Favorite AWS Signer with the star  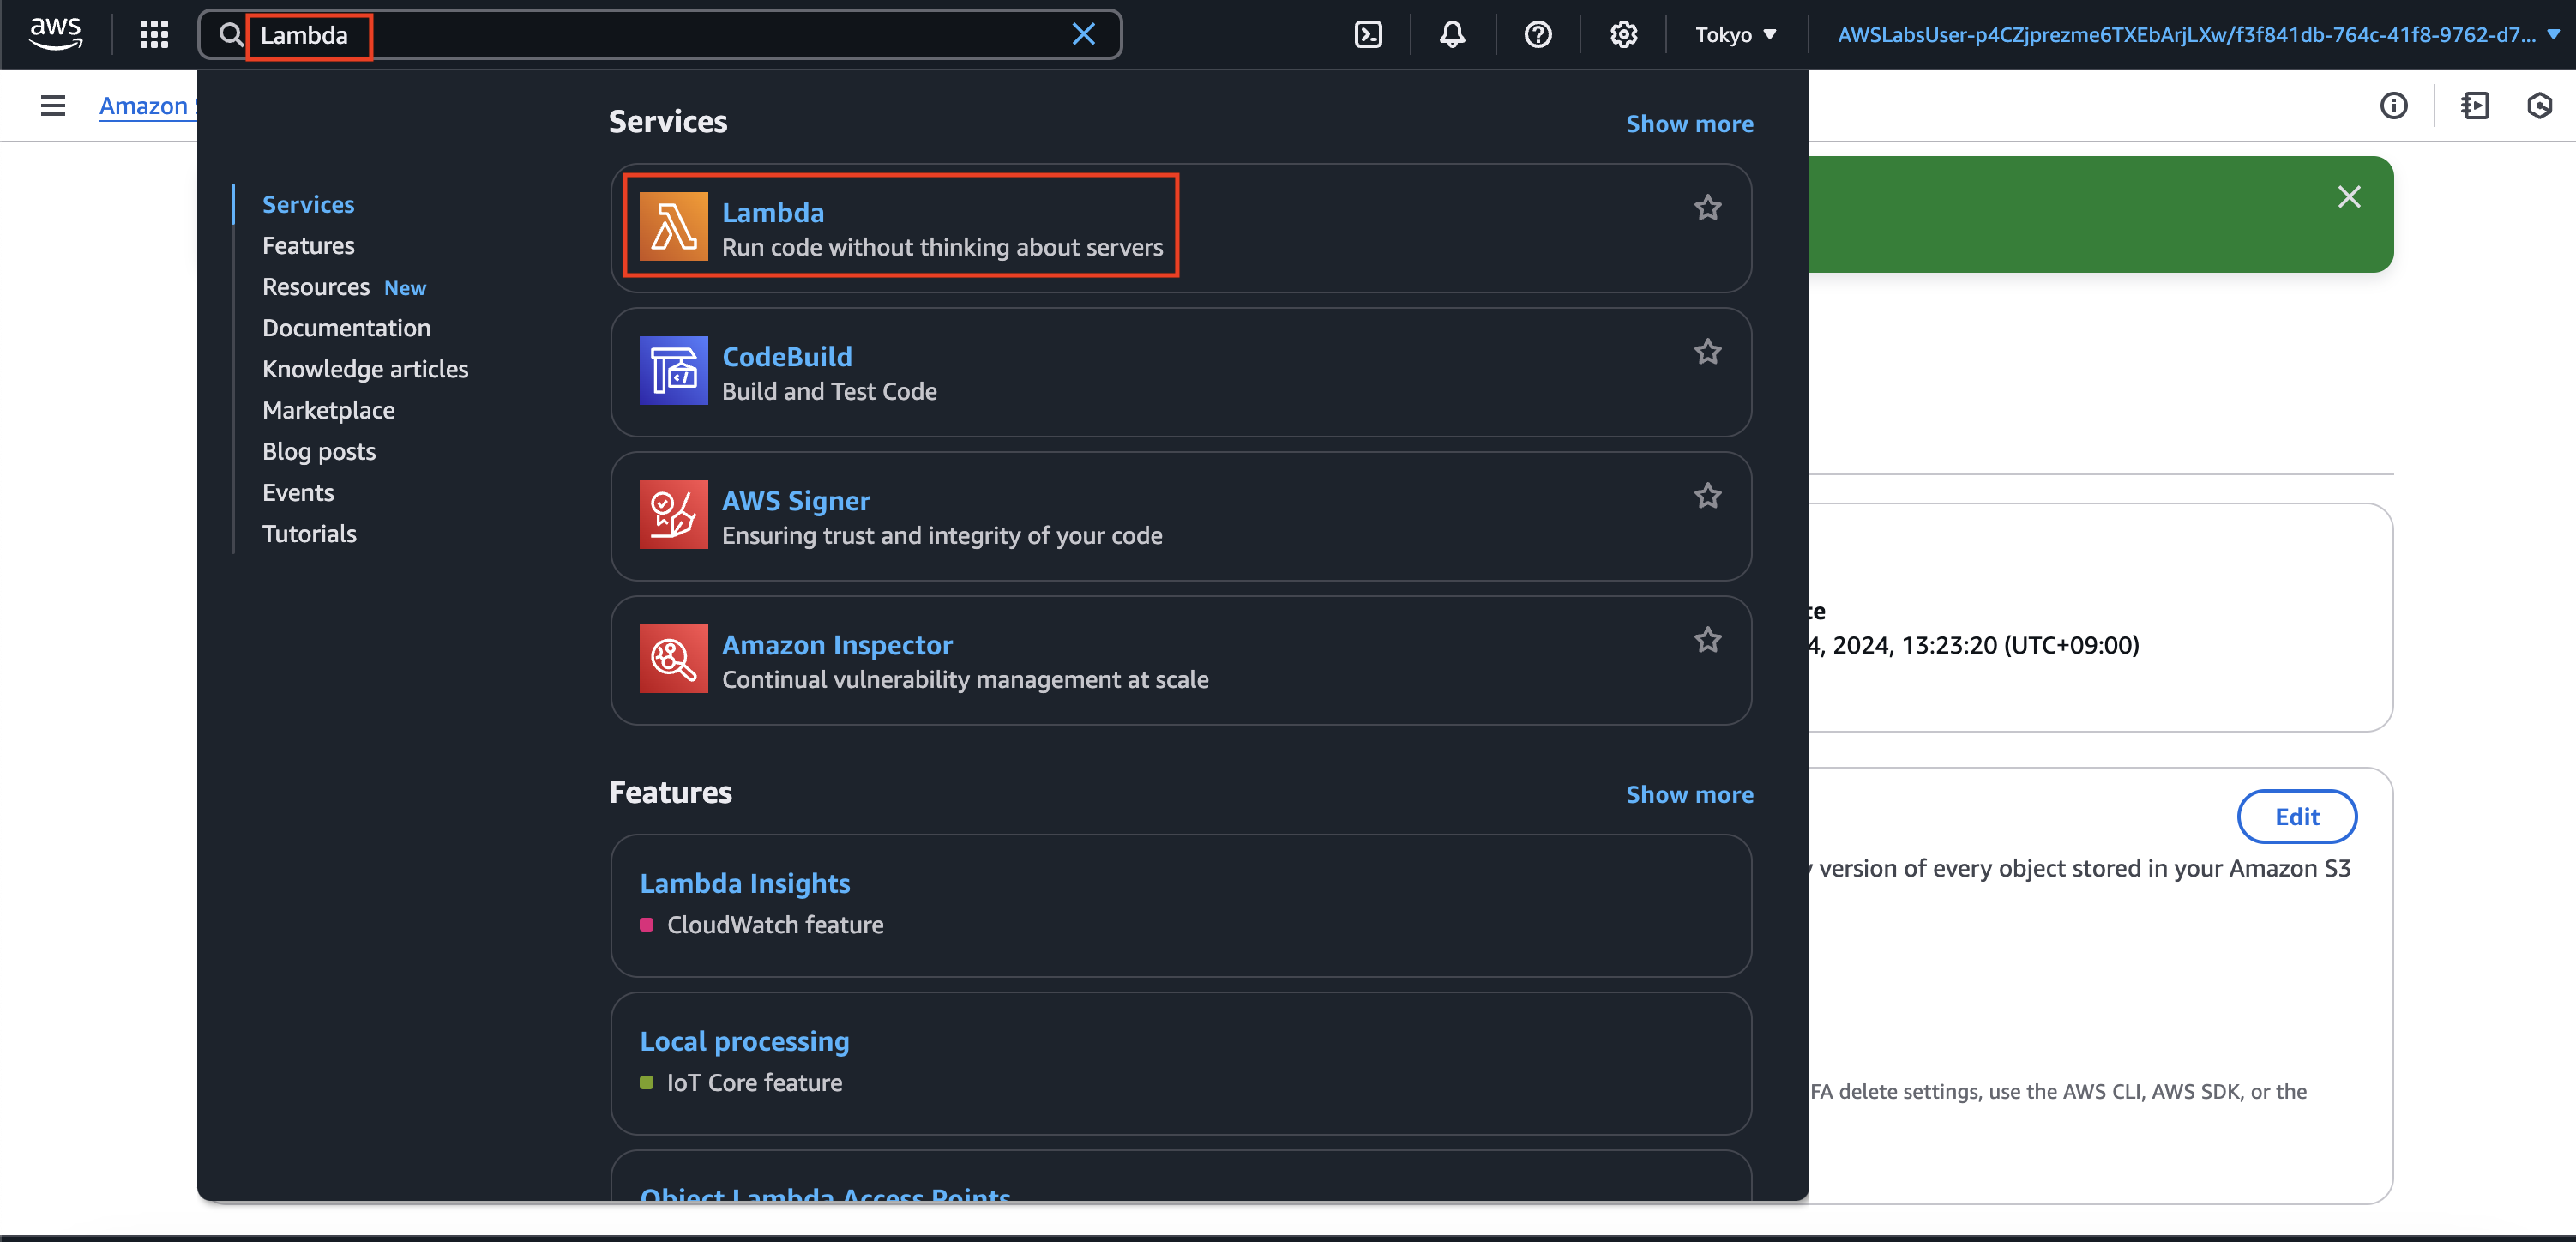[x=1708, y=496]
